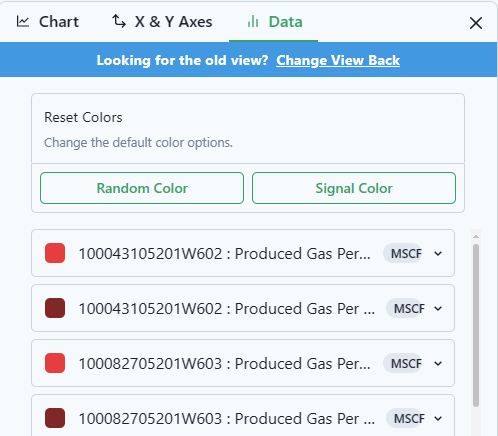Open dark red swatch of last 100082705201W603 series
498x436 pixels.
click(55, 418)
